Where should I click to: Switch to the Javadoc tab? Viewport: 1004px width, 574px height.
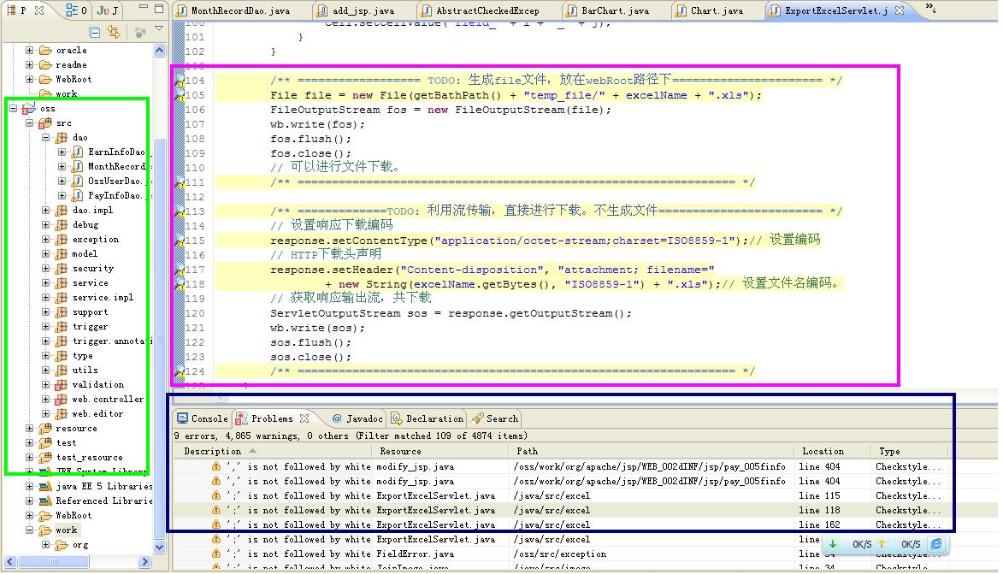point(357,418)
